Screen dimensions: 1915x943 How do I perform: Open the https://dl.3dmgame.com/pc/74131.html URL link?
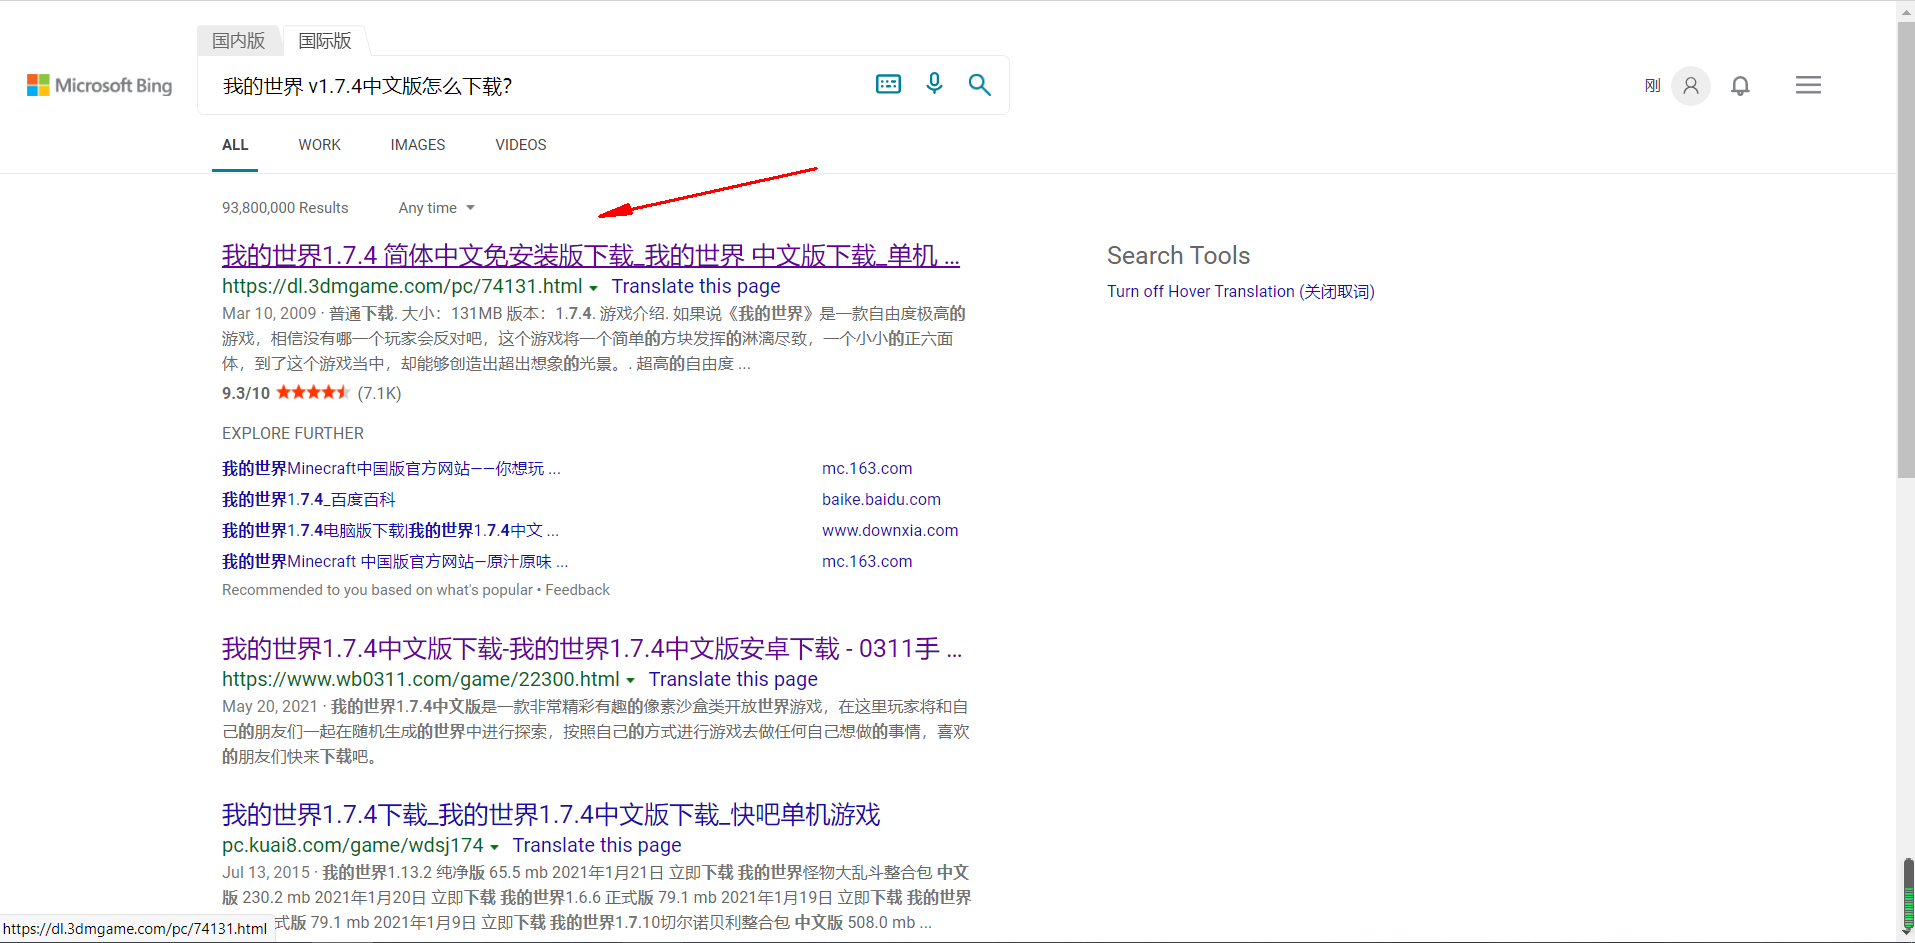click(x=402, y=286)
